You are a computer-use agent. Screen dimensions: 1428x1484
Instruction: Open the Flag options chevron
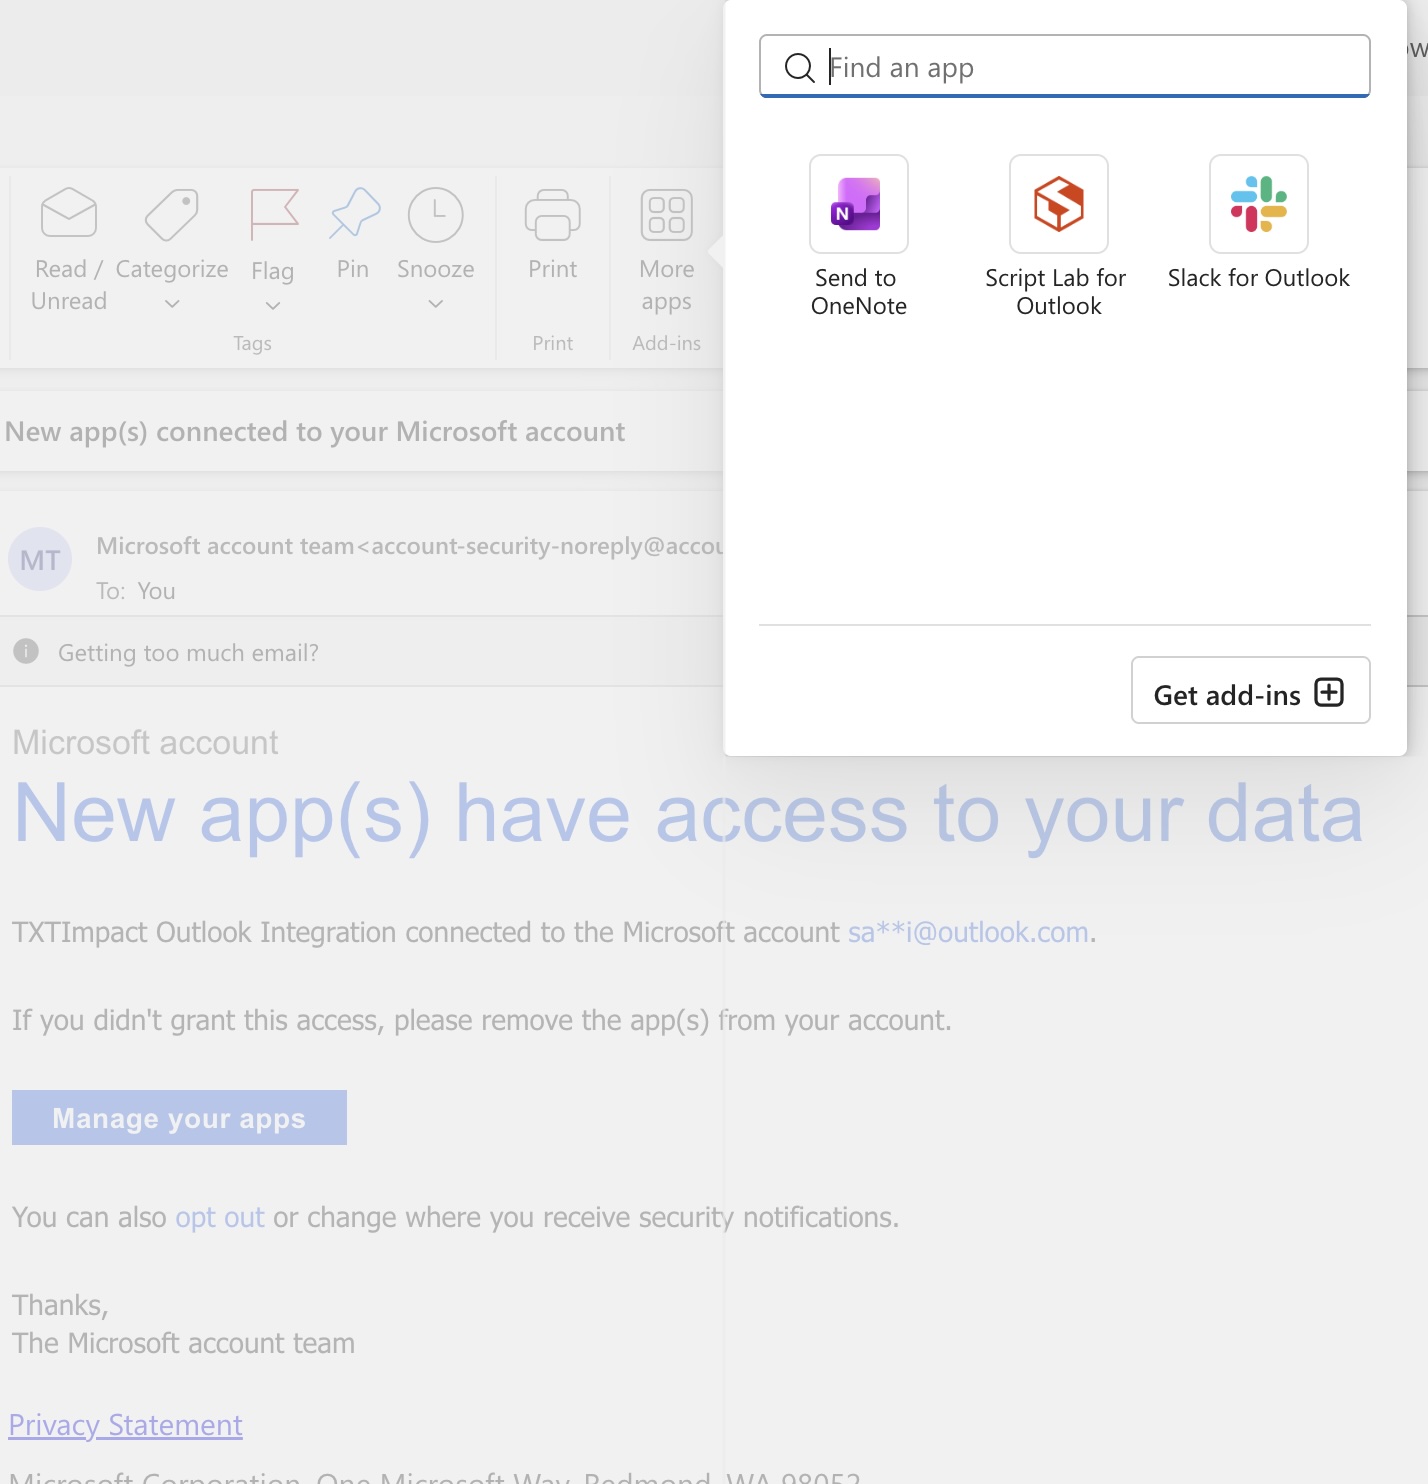coord(272,302)
